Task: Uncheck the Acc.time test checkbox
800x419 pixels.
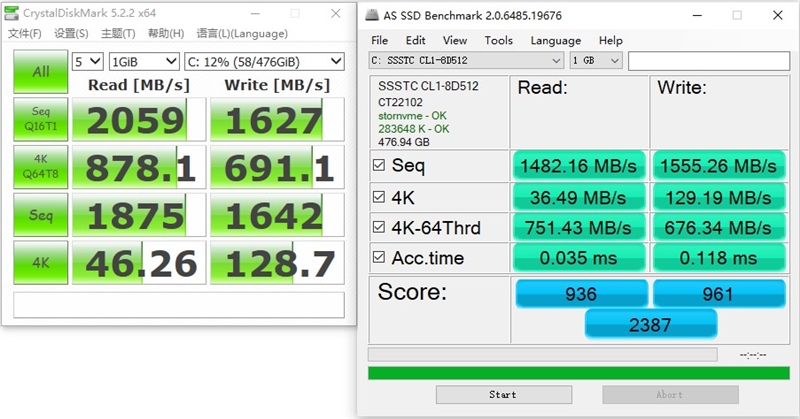Action: pos(379,257)
